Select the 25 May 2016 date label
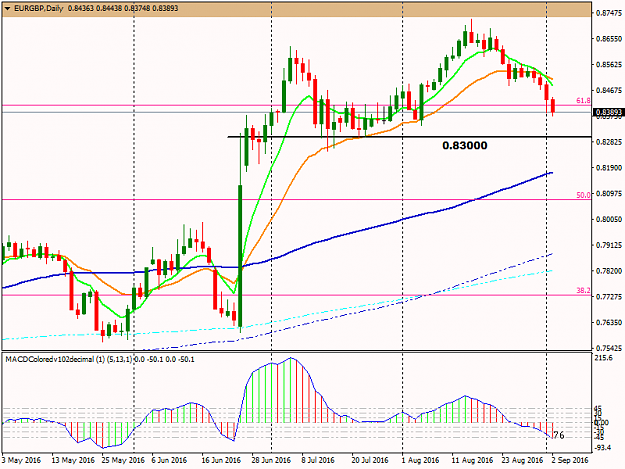 pos(123,460)
